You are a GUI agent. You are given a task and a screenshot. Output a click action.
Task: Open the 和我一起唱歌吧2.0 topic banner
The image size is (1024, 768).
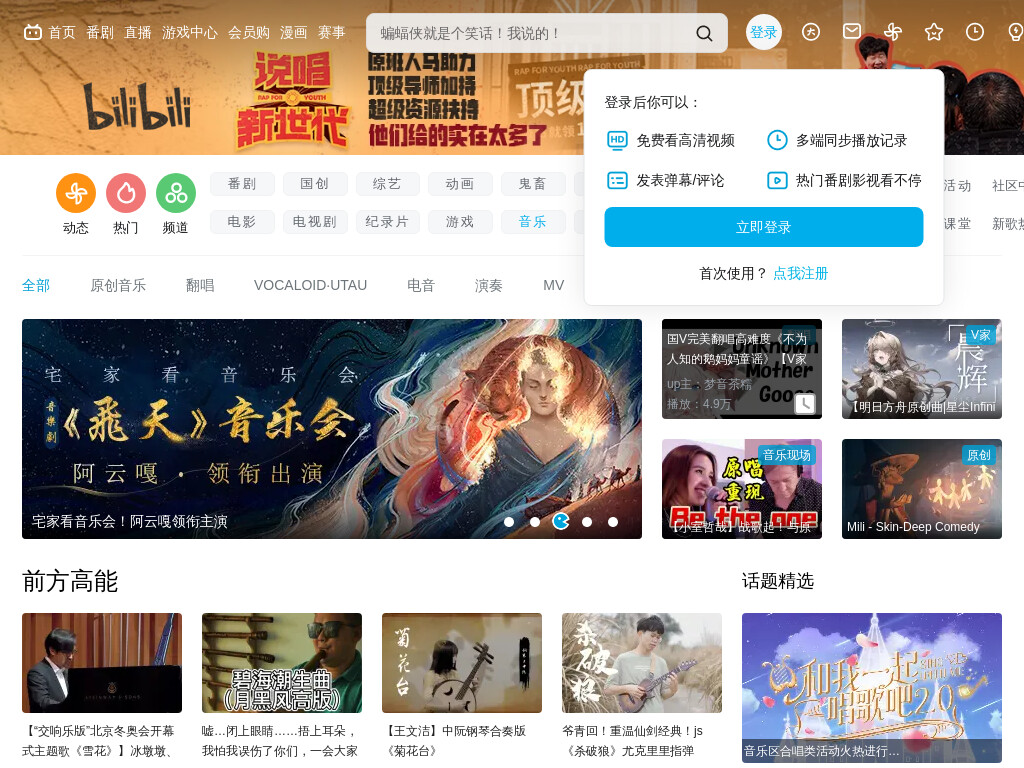872,688
